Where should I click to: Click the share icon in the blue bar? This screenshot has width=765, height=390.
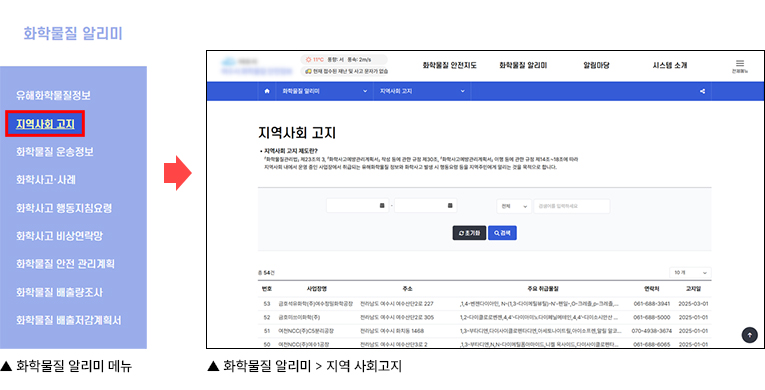coord(703,91)
